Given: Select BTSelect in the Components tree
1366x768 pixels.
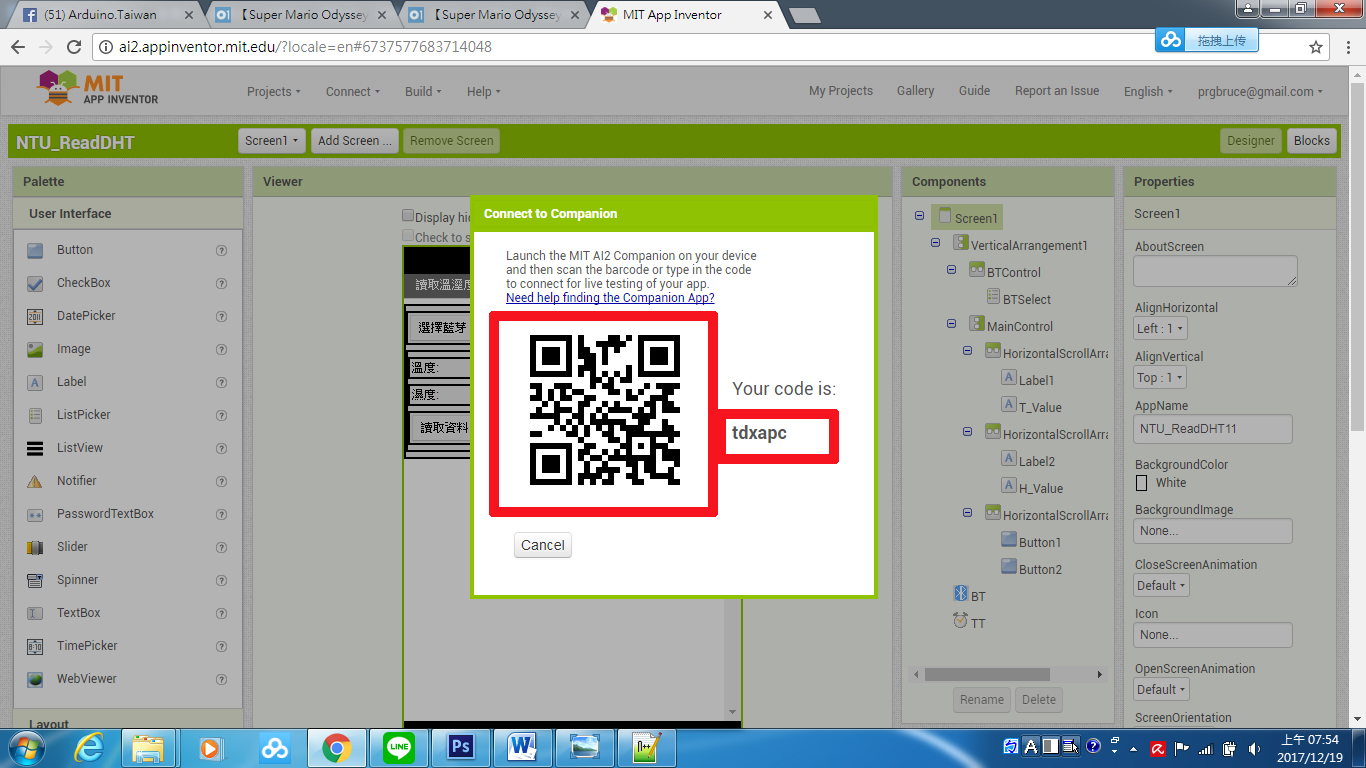Looking at the screenshot, I should [x=1026, y=299].
